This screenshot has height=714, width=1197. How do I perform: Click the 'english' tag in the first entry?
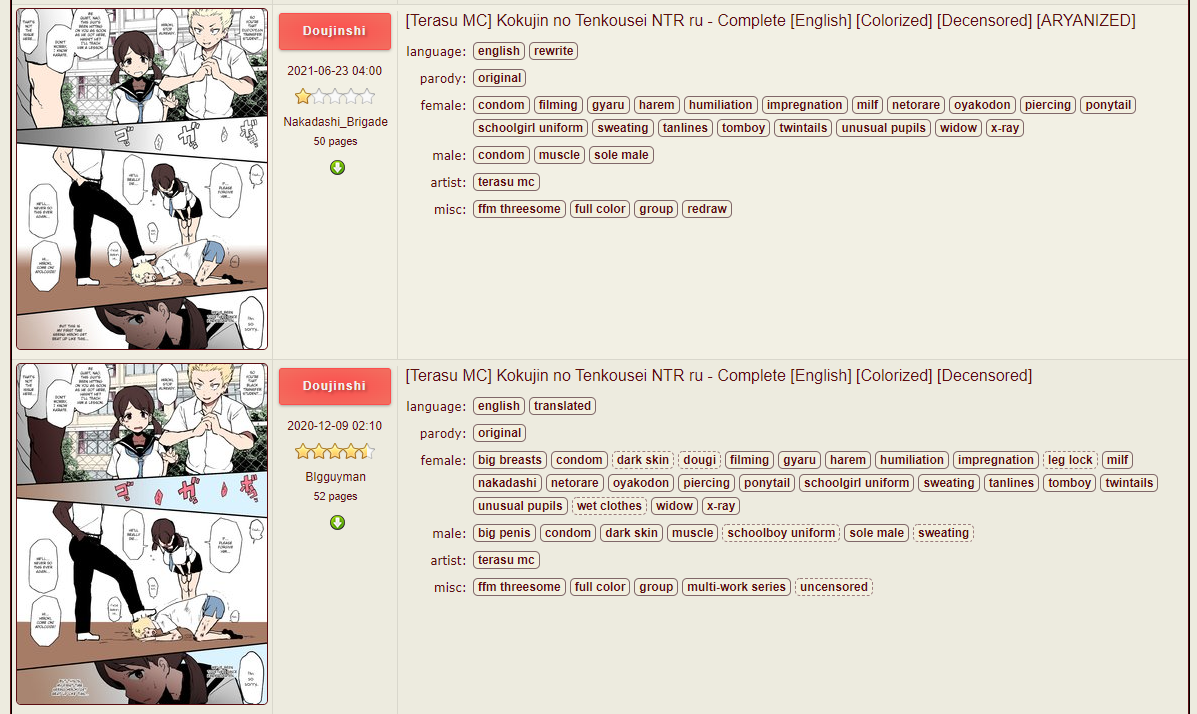(x=498, y=51)
